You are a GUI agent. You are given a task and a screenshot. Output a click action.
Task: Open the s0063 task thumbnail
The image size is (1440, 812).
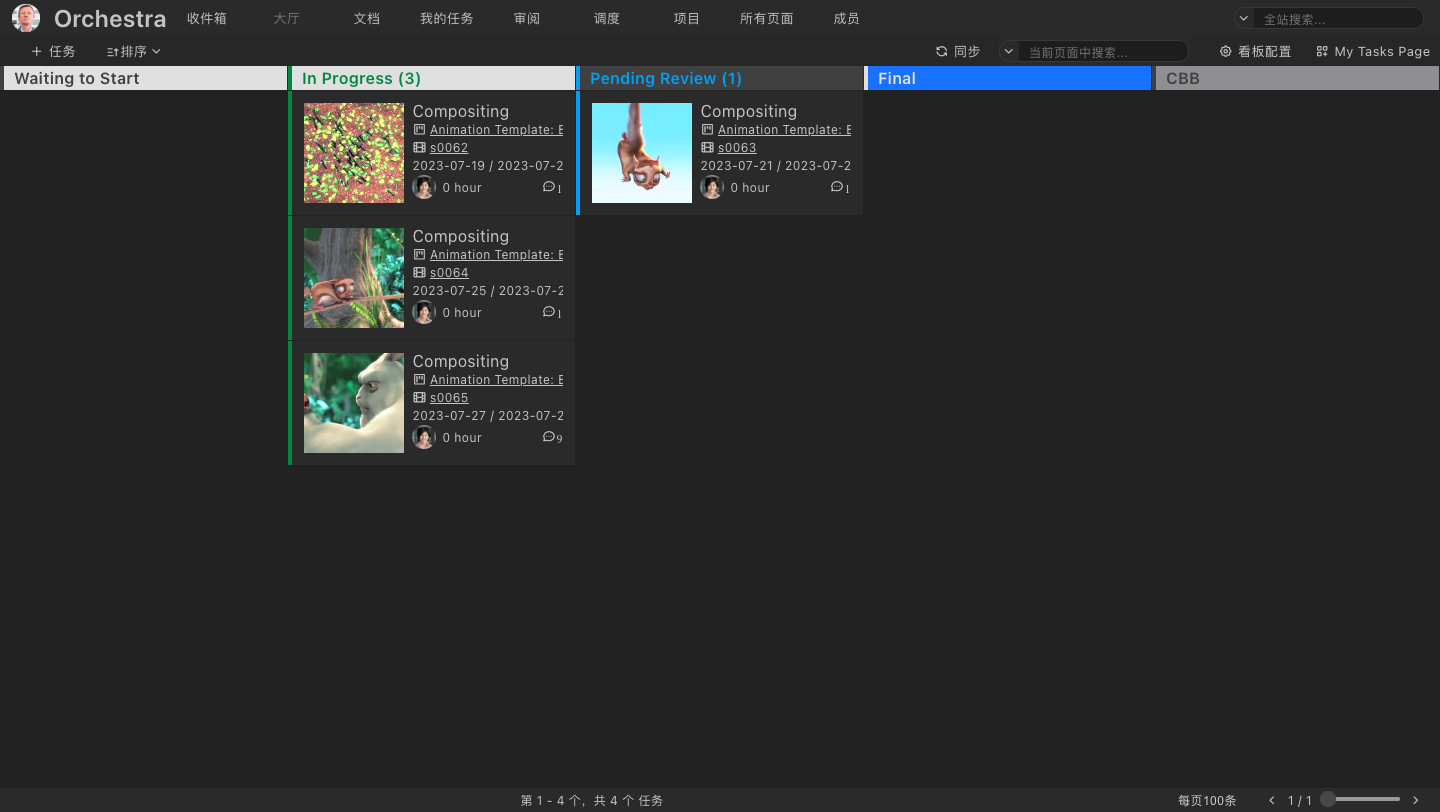(x=642, y=153)
